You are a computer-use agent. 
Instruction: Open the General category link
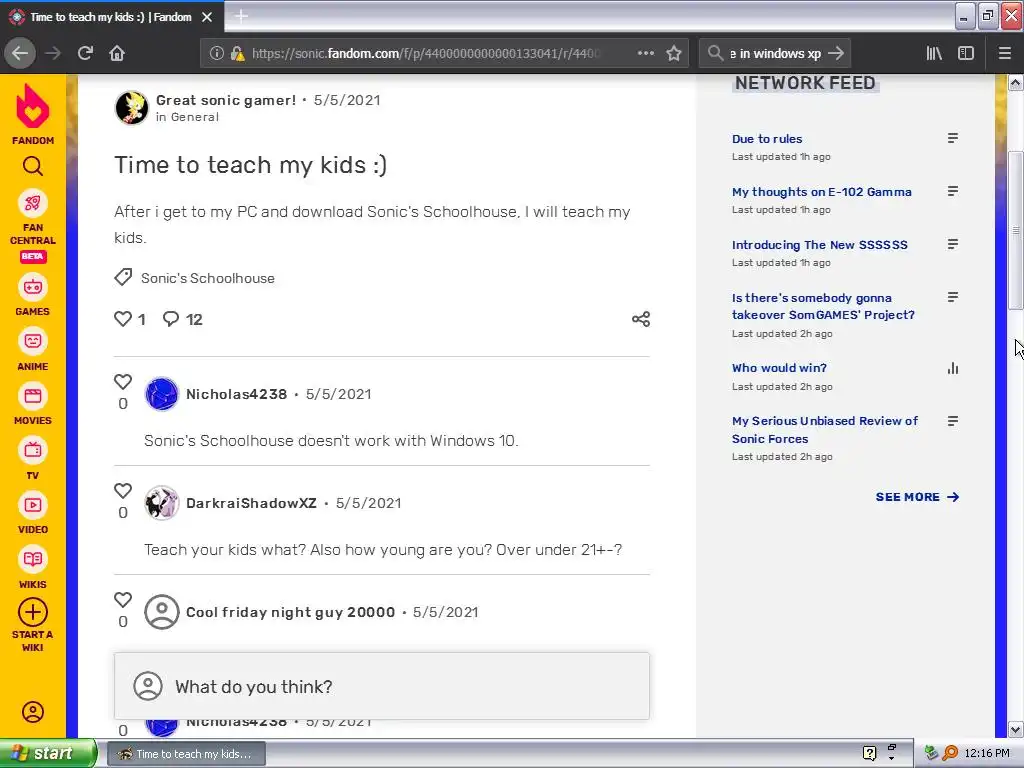(195, 117)
